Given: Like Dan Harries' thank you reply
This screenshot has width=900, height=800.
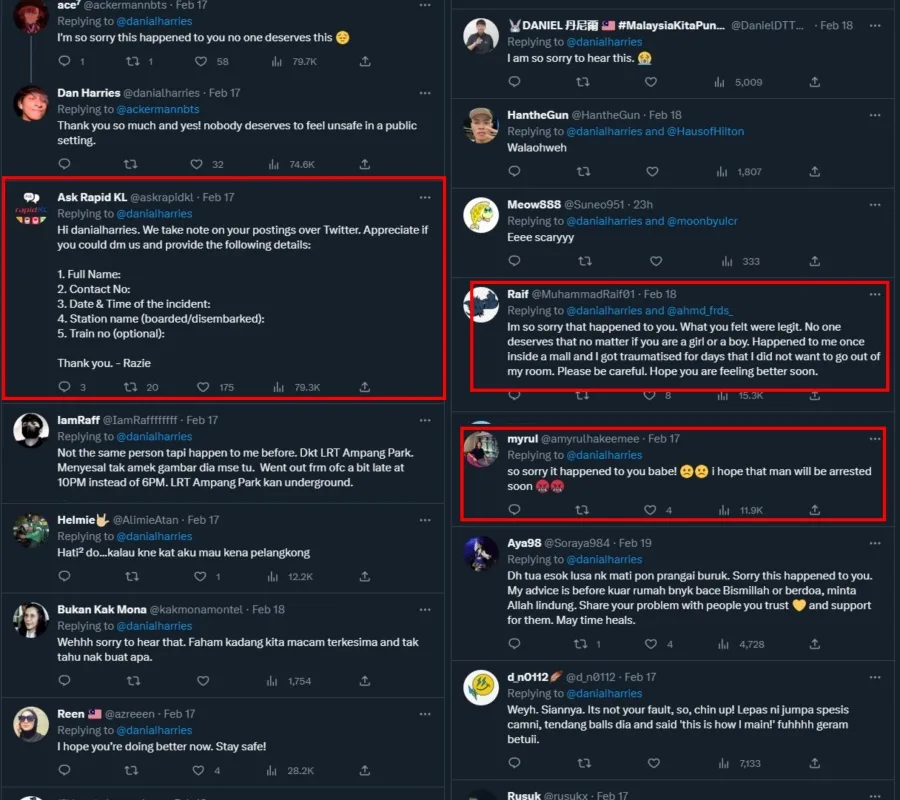Looking at the screenshot, I should (197, 164).
